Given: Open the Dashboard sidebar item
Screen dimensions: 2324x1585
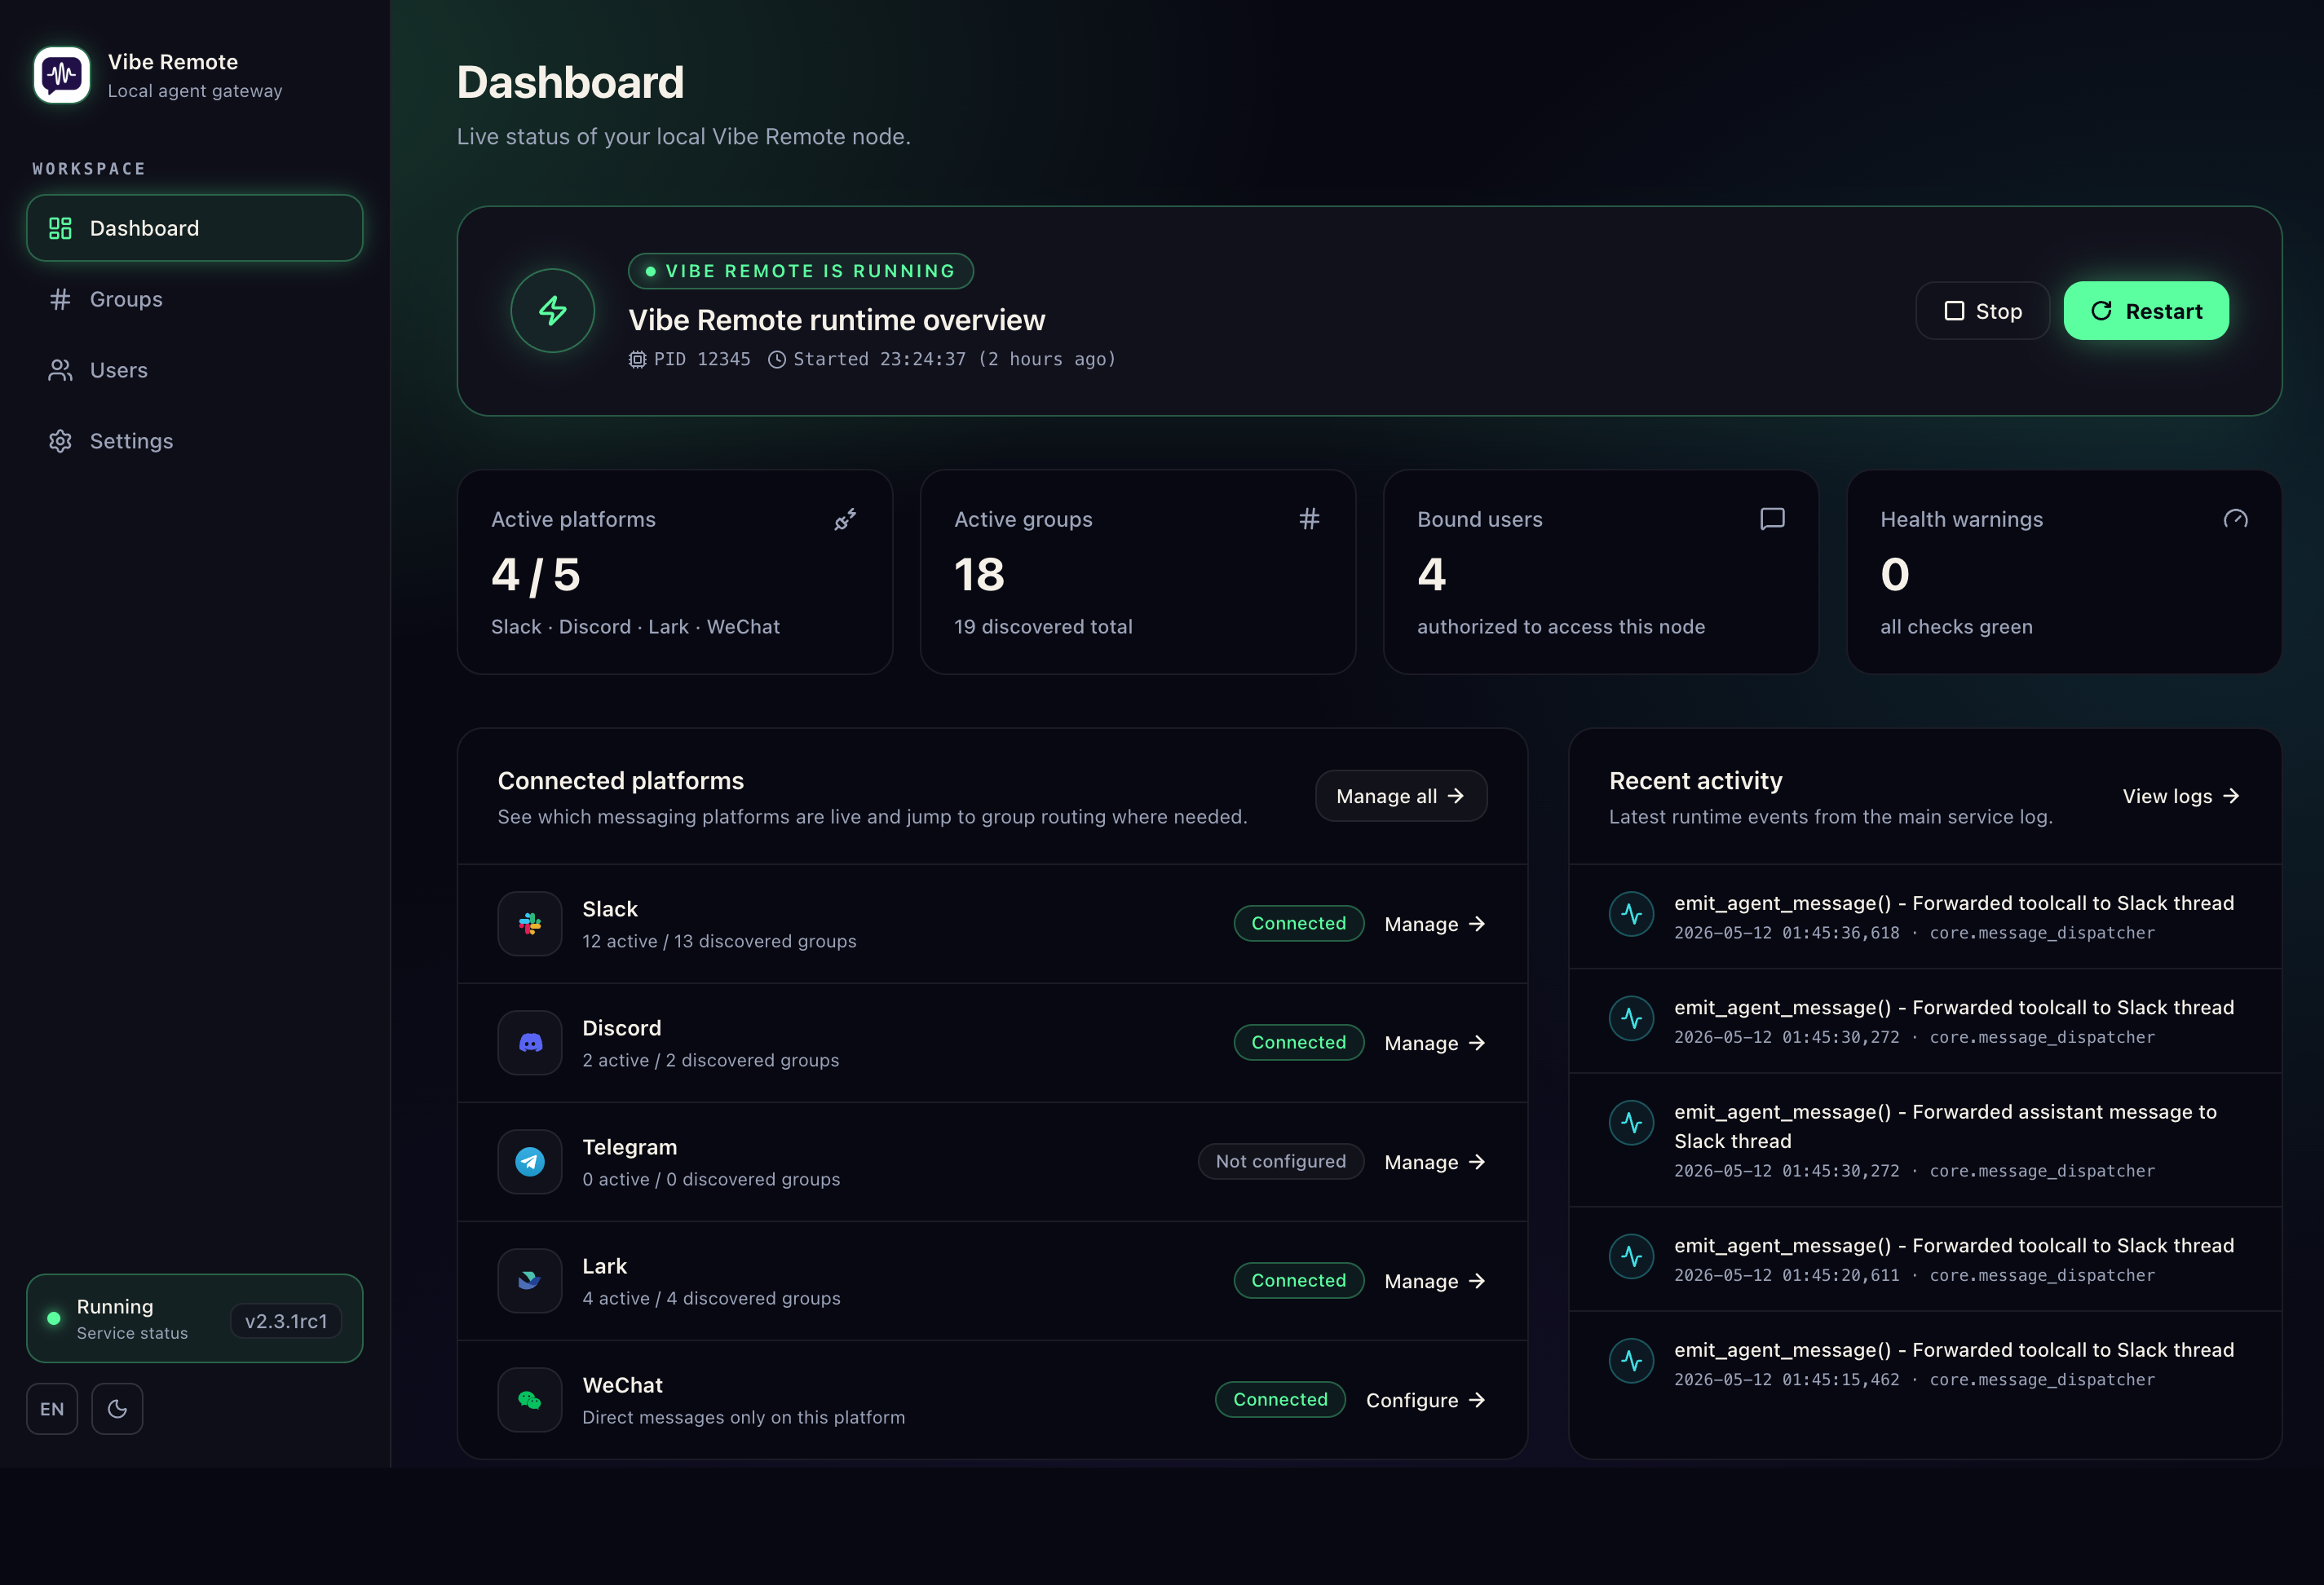Looking at the screenshot, I should (194, 228).
